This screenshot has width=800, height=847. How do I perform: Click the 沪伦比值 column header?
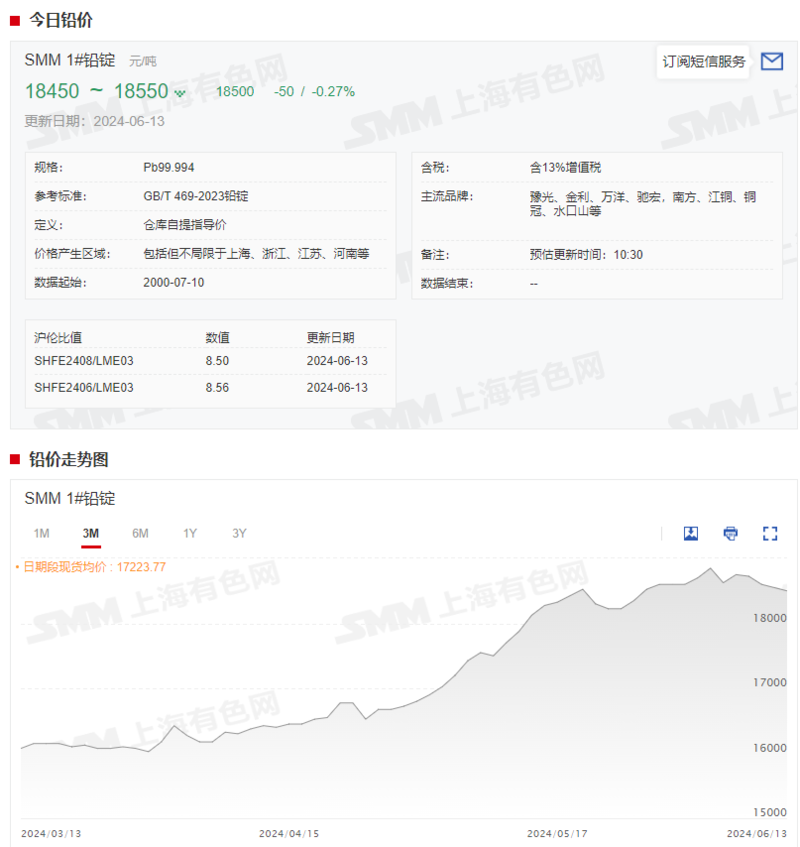point(58,338)
